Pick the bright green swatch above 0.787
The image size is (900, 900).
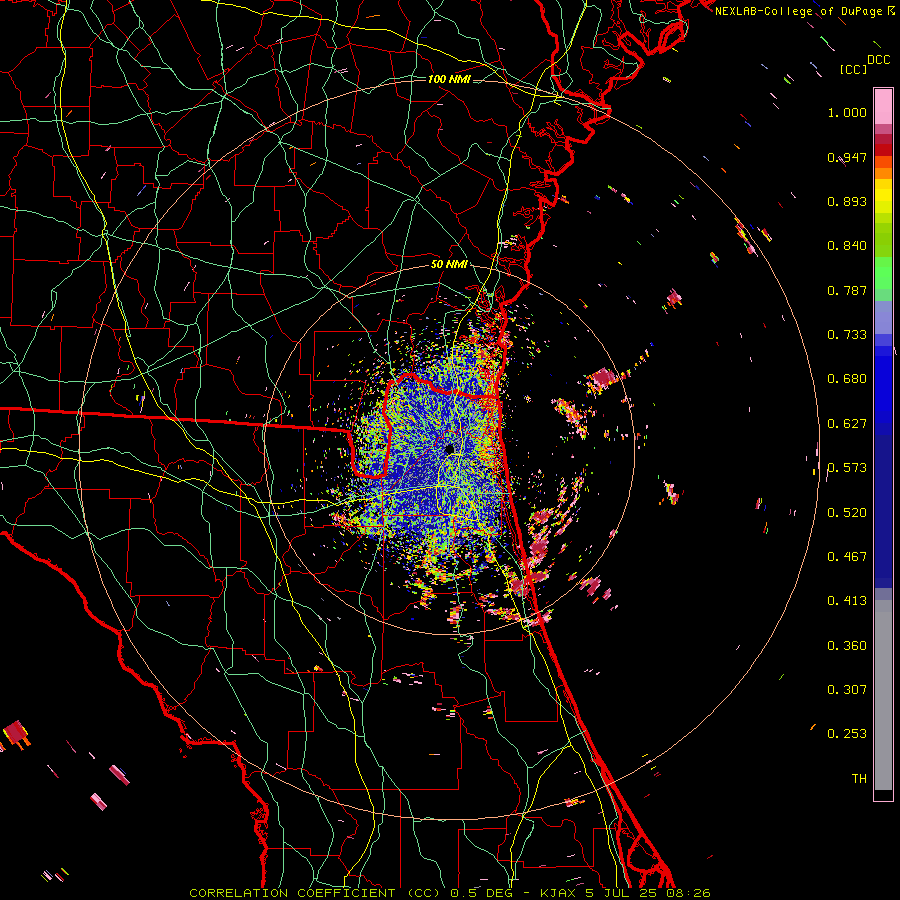tap(883, 273)
